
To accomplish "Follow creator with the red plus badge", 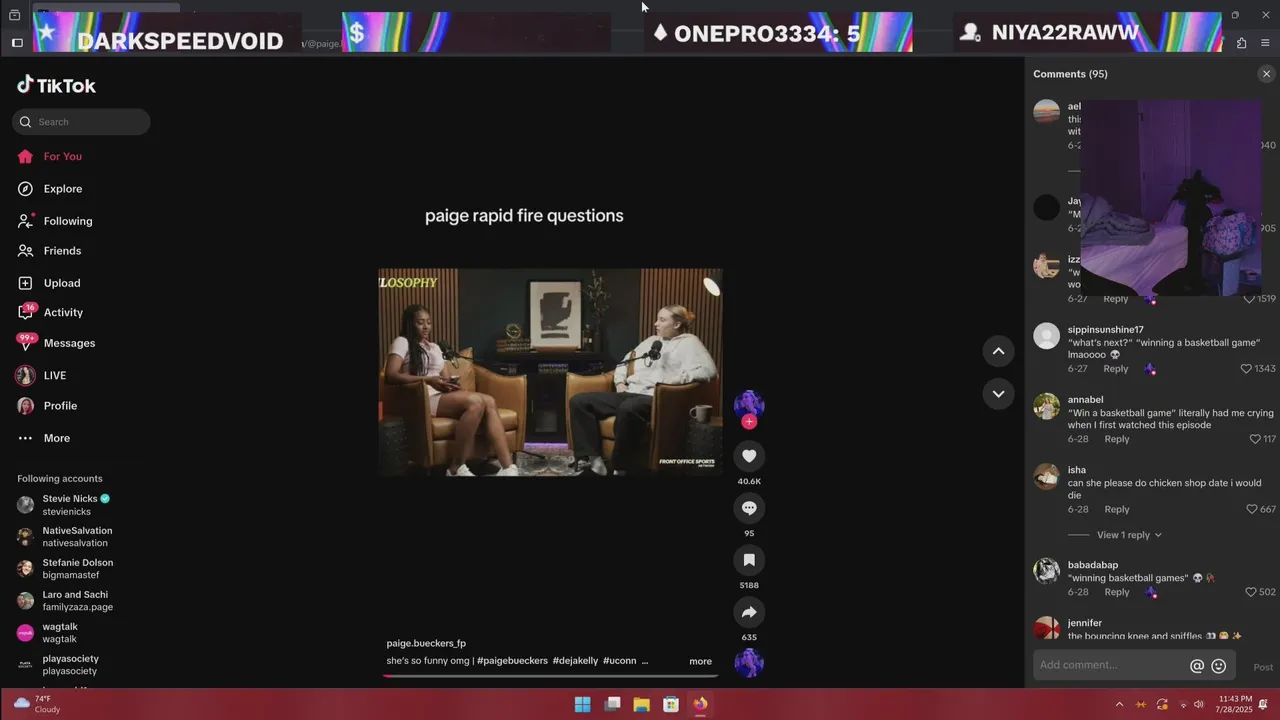I will (x=749, y=421).
